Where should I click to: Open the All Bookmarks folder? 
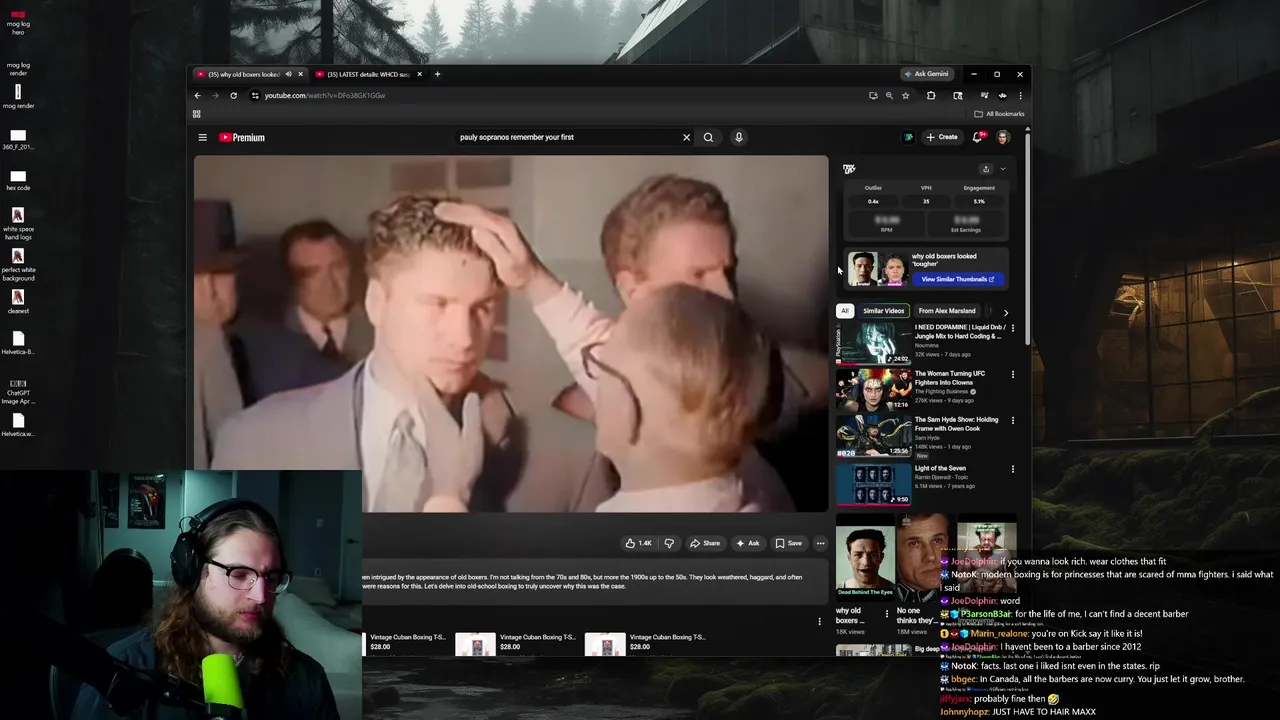(x=1000, y=114)
